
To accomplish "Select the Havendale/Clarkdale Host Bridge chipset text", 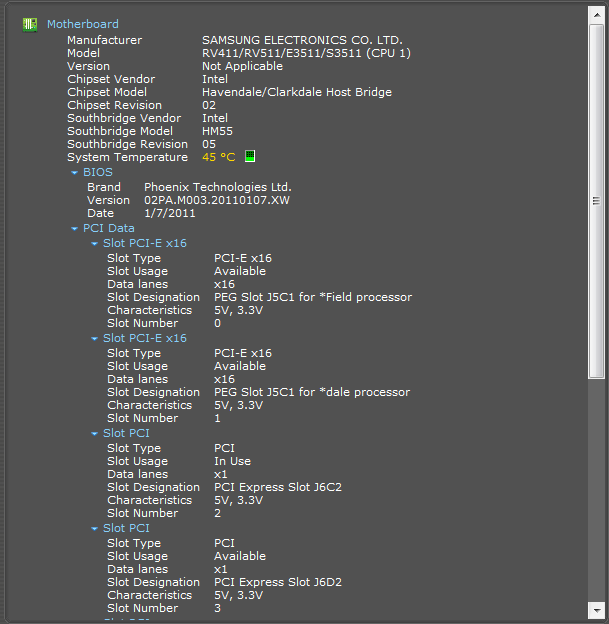I will pyautogui.click(x=297, y=92).
